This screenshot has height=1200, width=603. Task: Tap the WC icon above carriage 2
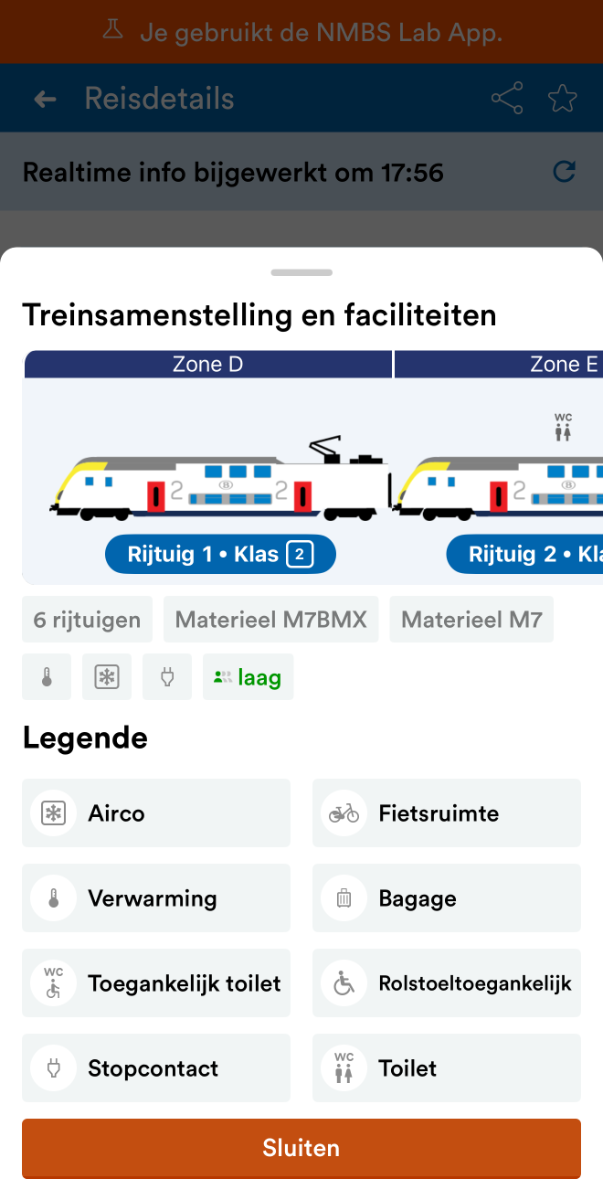[563, 427]
